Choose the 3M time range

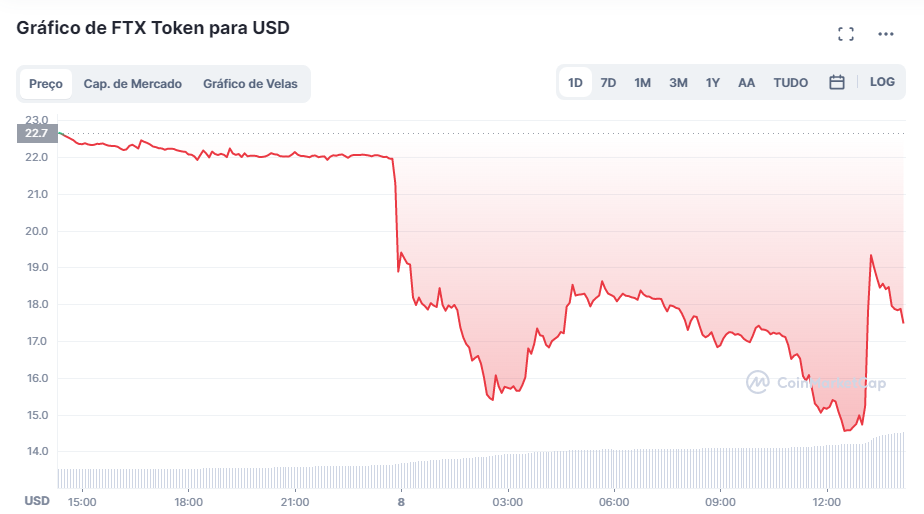(x=678, y=83)
